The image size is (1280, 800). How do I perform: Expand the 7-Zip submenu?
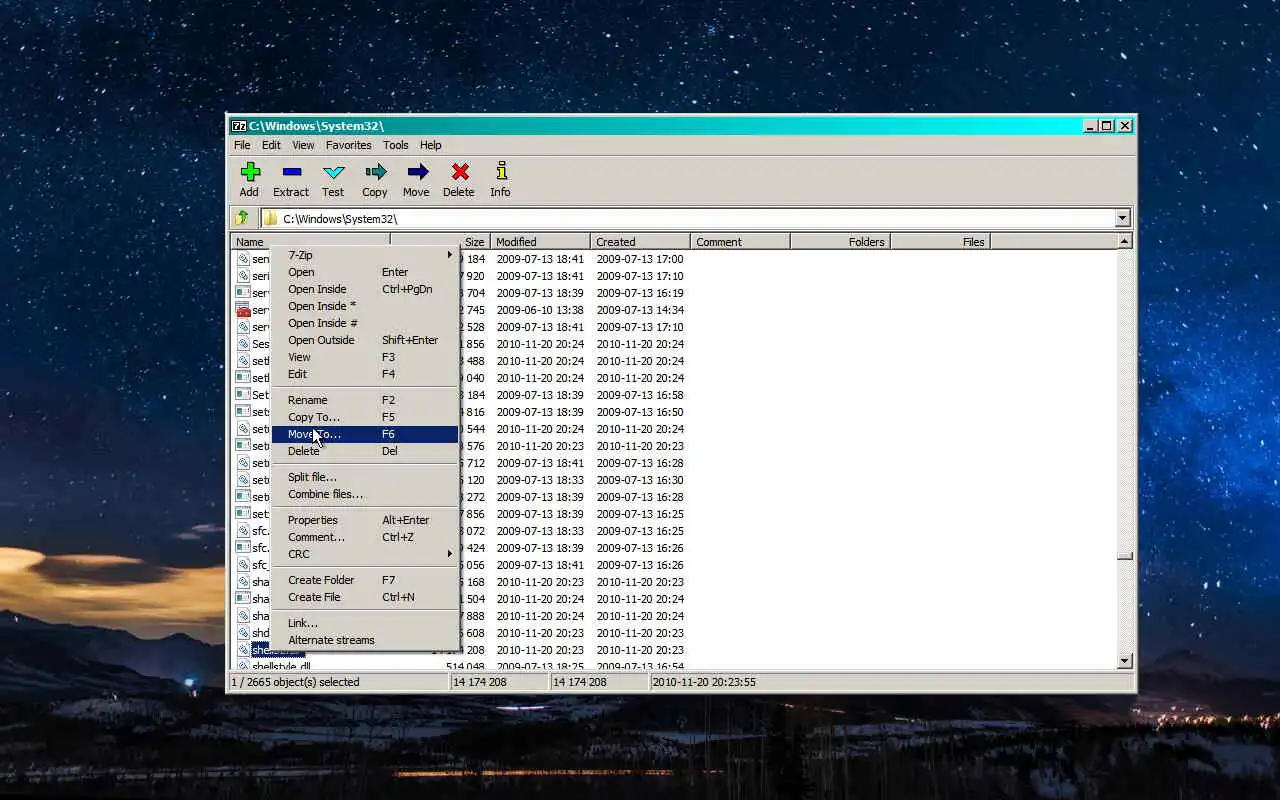[365, 255]
